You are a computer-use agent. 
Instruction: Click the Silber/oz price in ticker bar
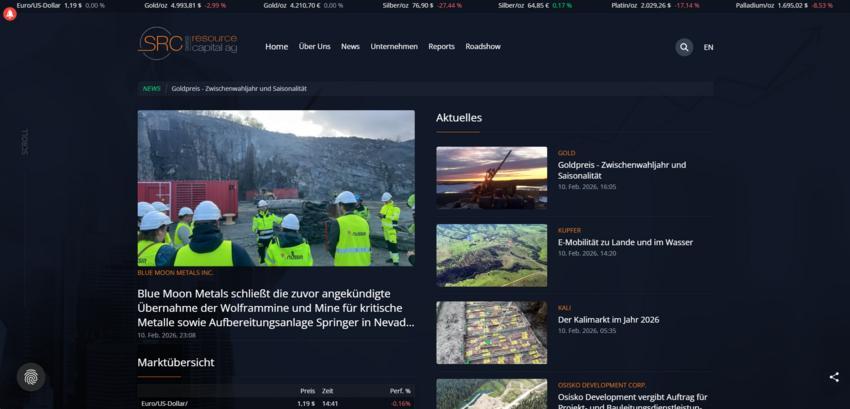click(408, 5)
